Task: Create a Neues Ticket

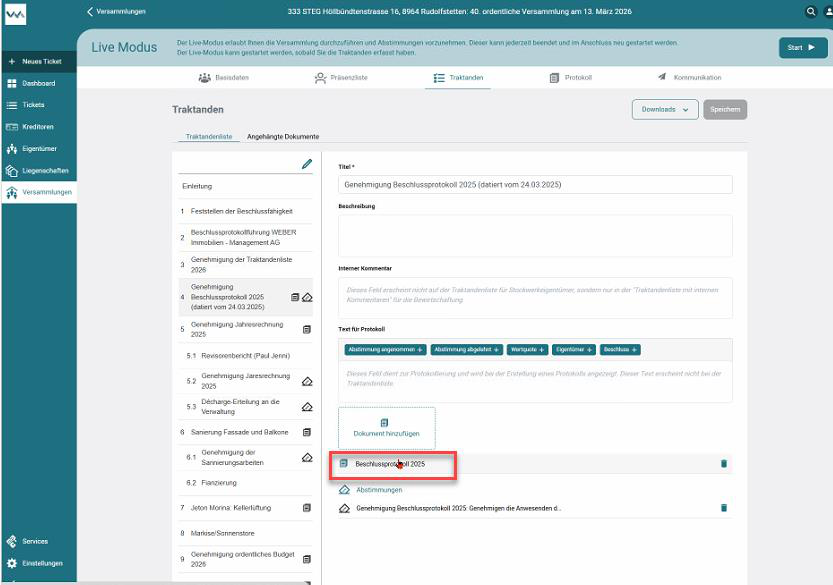Action: tap(39, 62)
